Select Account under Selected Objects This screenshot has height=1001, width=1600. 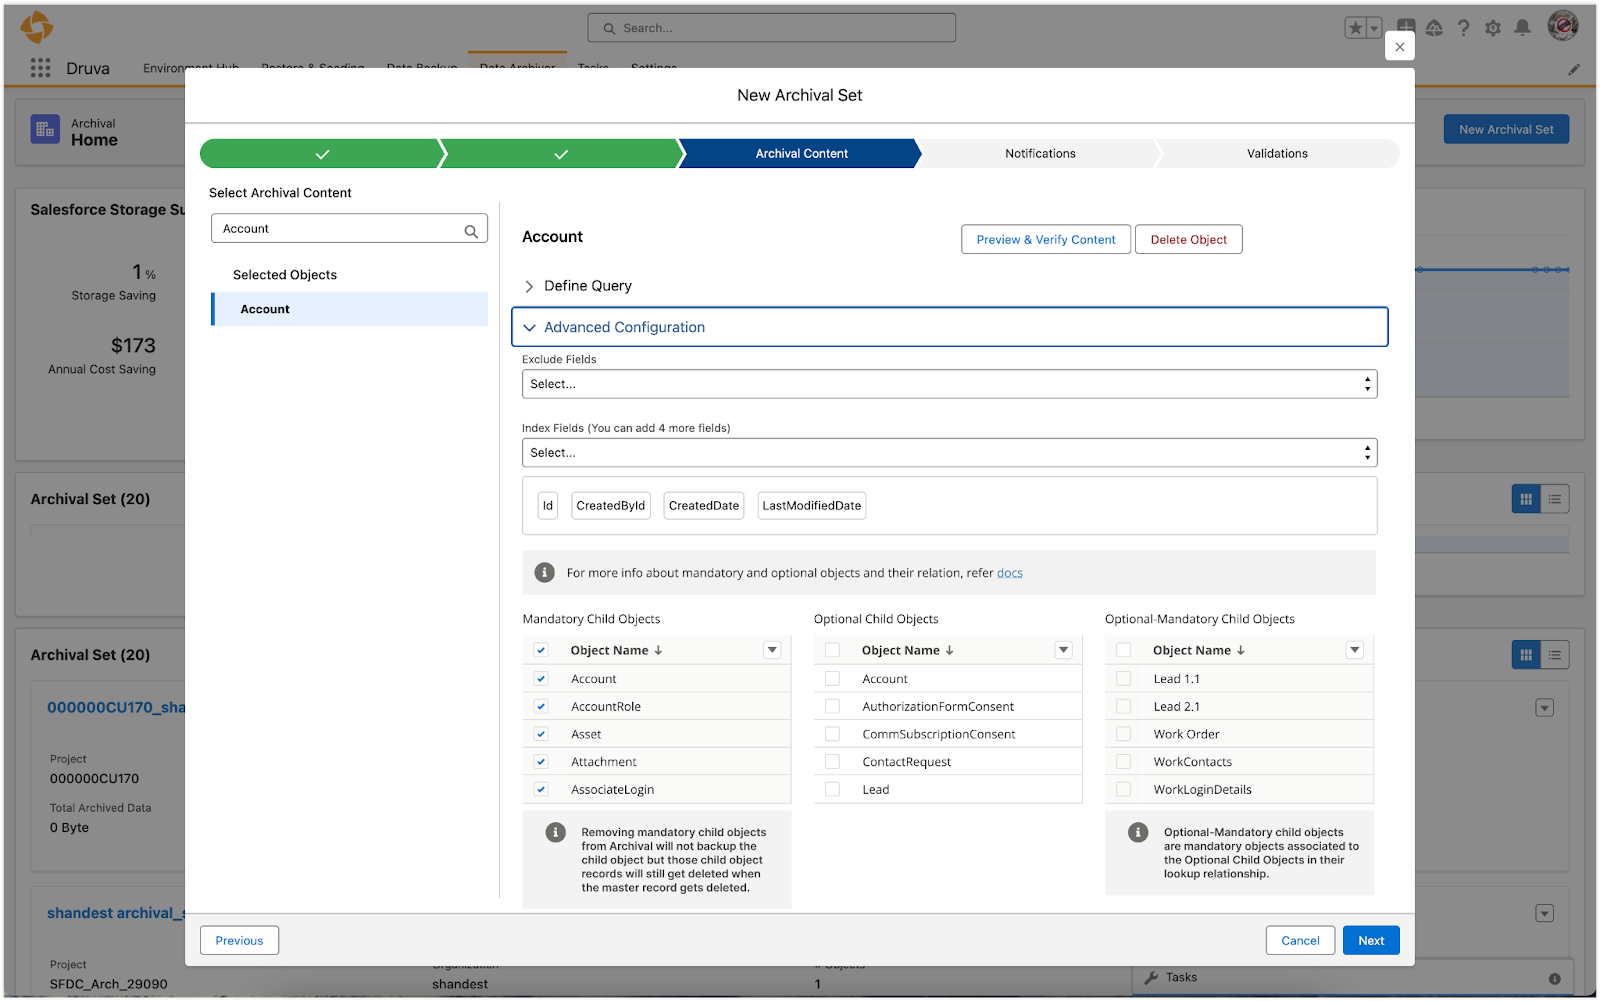pos(265,310)
